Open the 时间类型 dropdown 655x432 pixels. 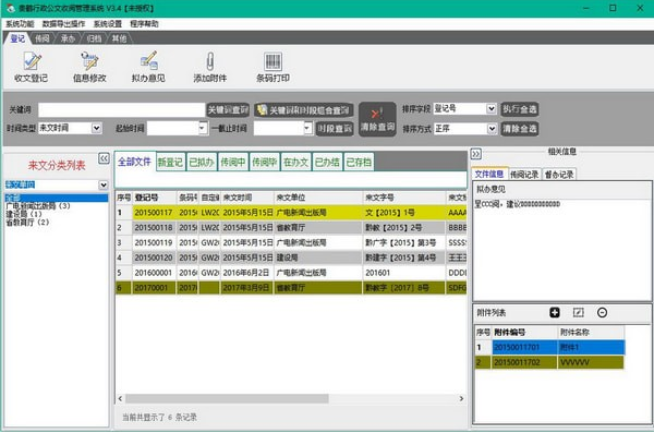coord(96,128)
